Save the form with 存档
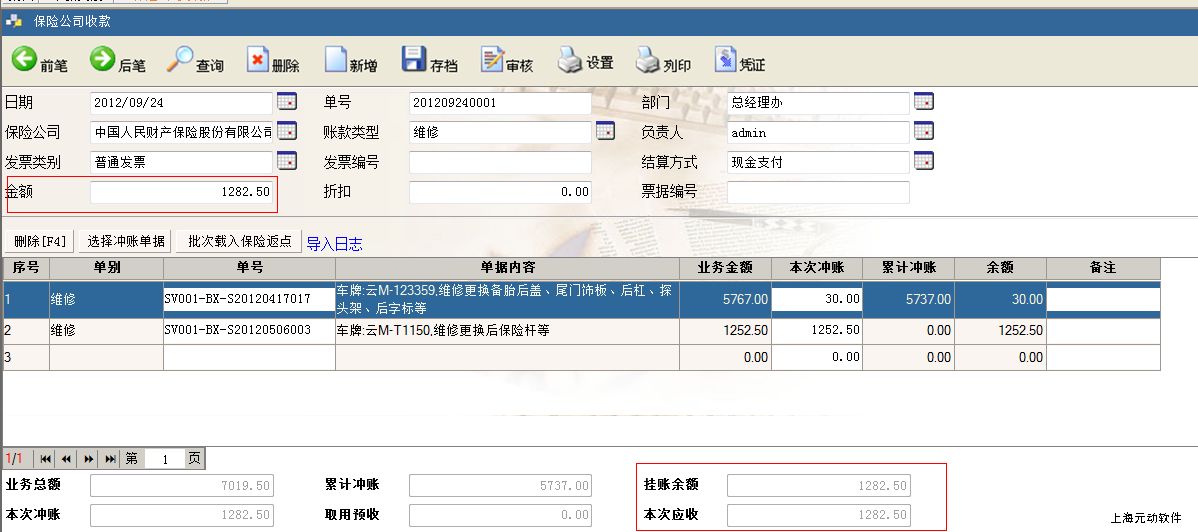1198x532 pixels. coord(414,61)
